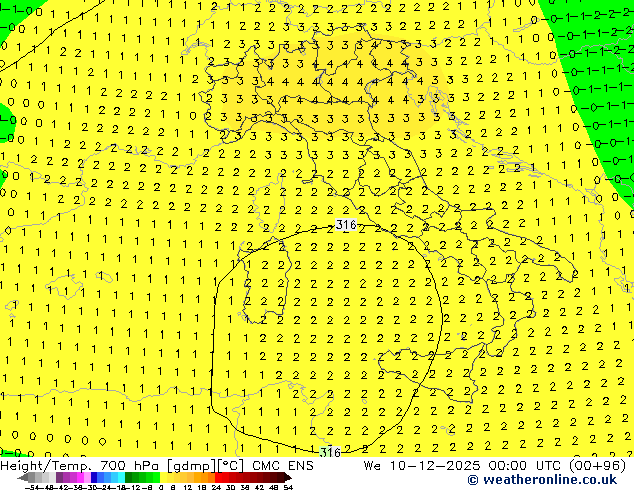Click the right arrow of the temperature legend
634x490 pixels.
(288, 478)
